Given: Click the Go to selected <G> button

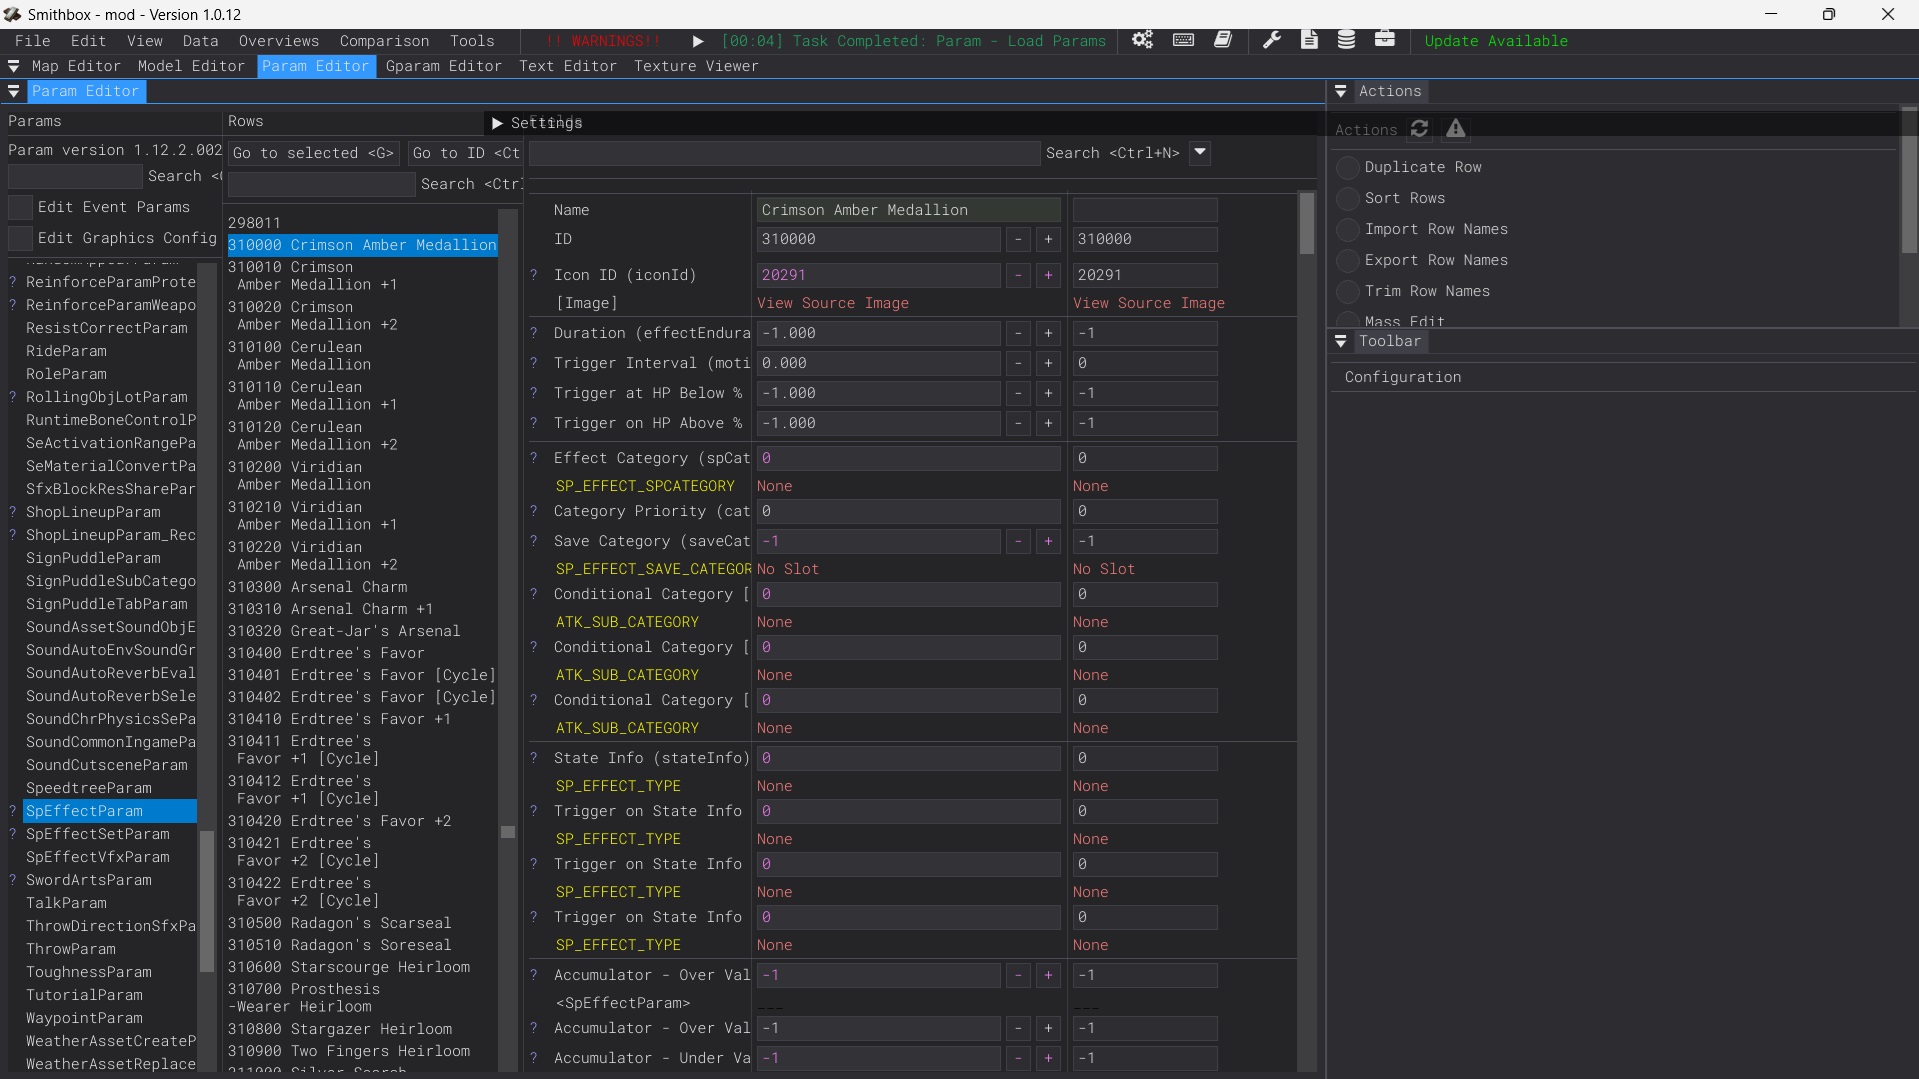Looking at the screenshot, I should 313,153.
